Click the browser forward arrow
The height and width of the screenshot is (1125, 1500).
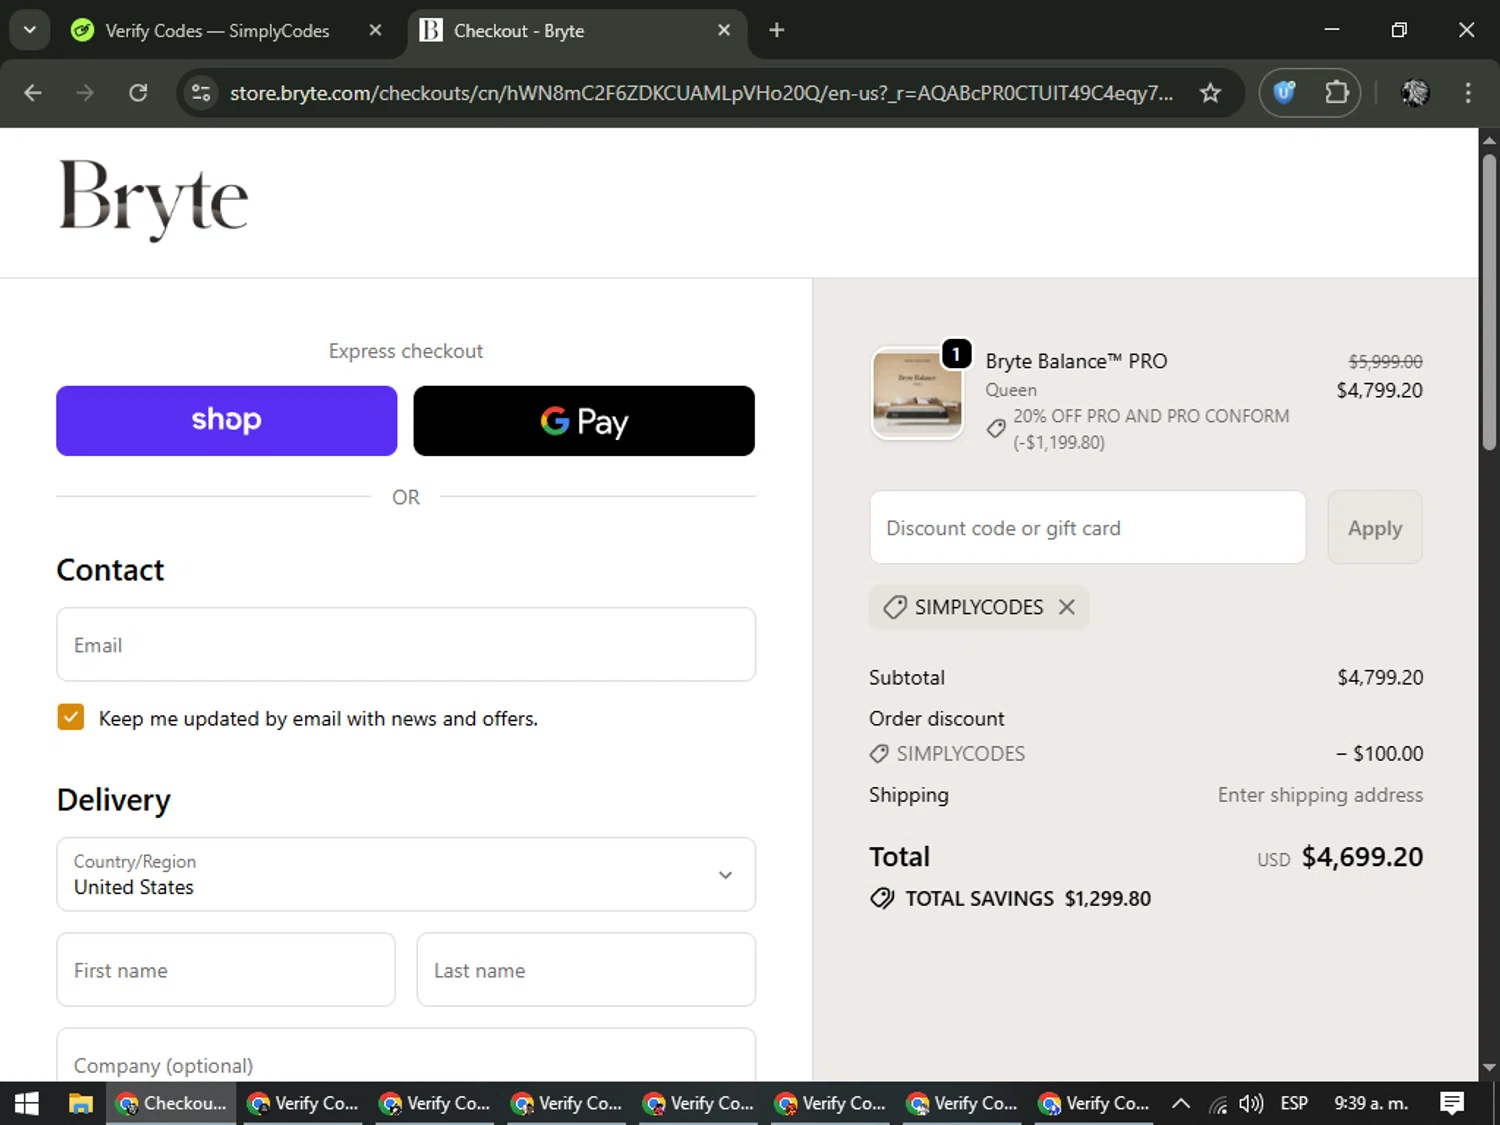coord(85,93)
